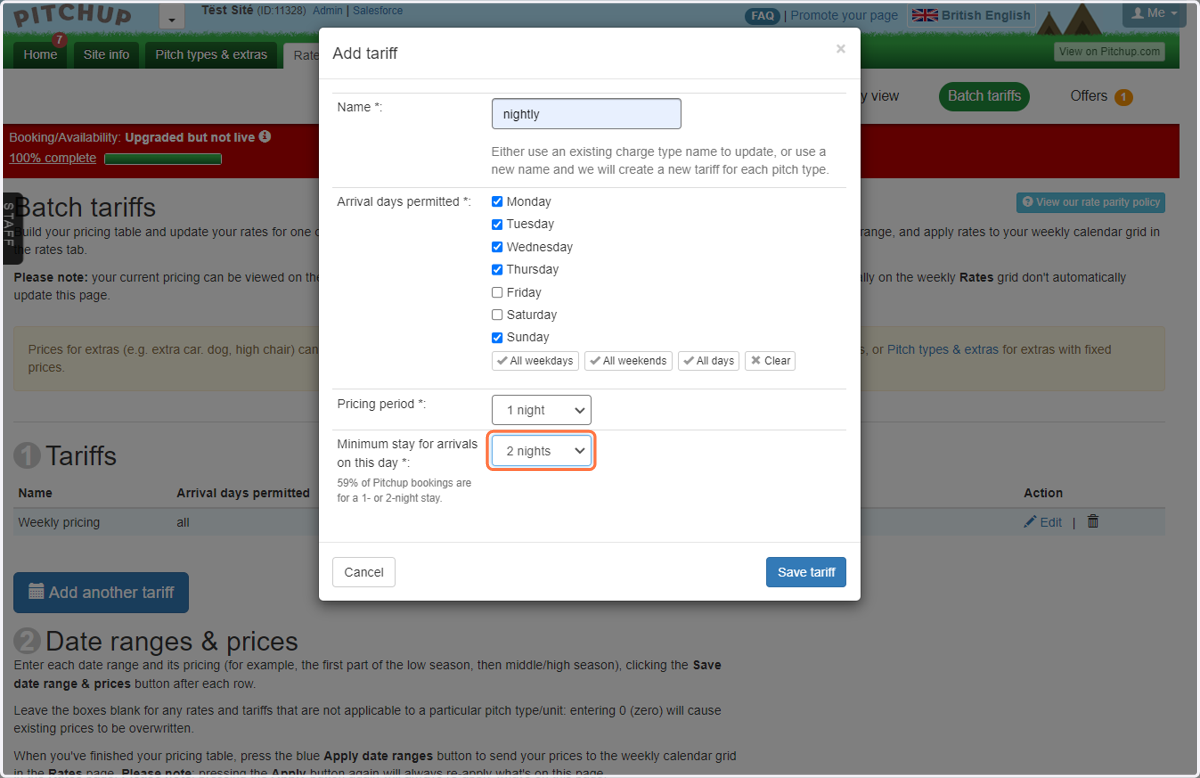Image resolution: width=1200 pixels, height=778 pixels.
Task: Check the Saturday arrival day
Action: [x=497, y=315]
